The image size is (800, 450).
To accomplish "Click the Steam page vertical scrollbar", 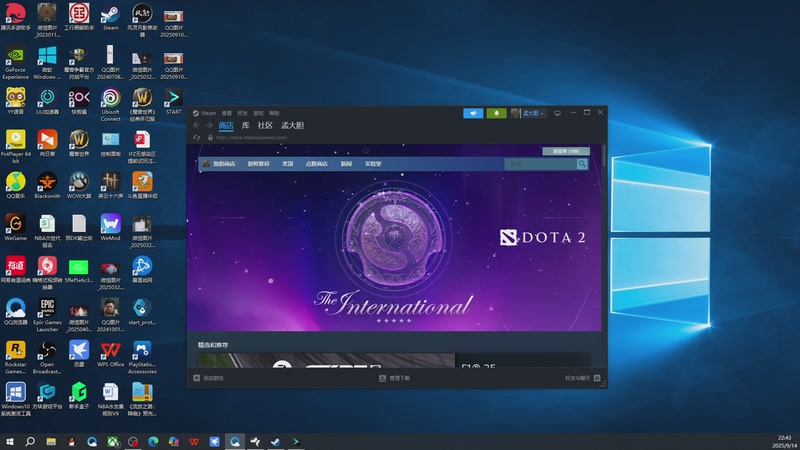I will click(x=604, y=156).
